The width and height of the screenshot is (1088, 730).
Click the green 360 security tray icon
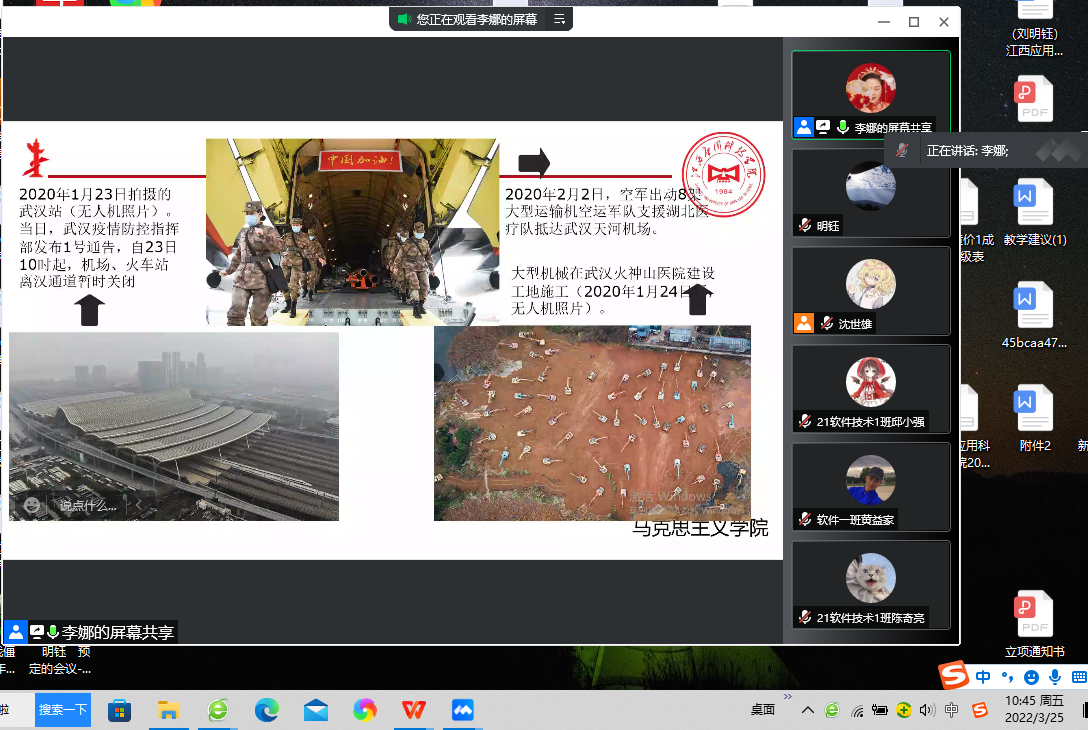coord(903,710)
